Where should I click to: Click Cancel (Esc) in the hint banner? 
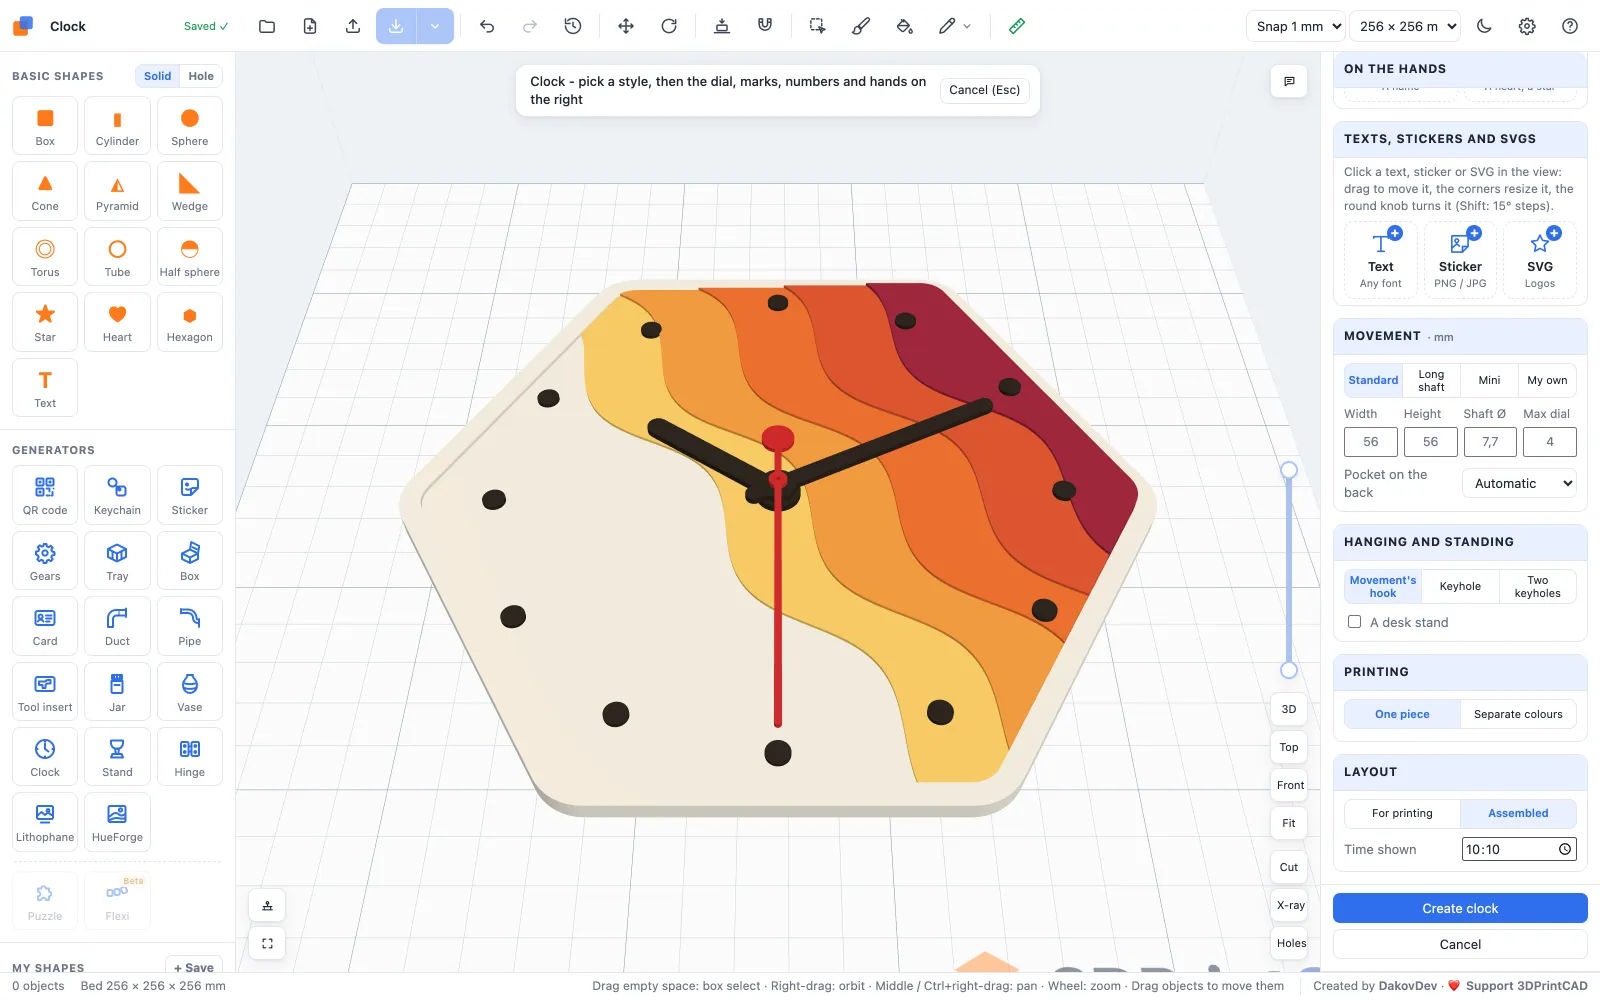985,90
